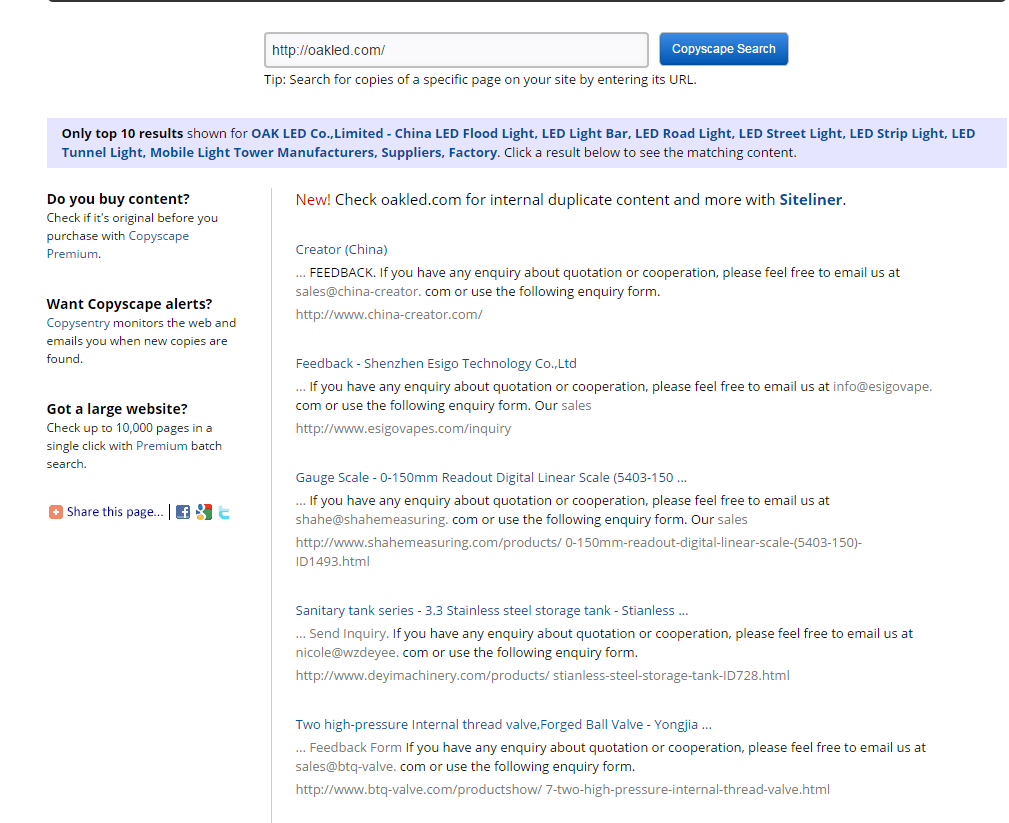1009x823 pixels.
Task: Open Feedback - Shenzhen Esigo Technology result
Action: click(x=436, y=363)
